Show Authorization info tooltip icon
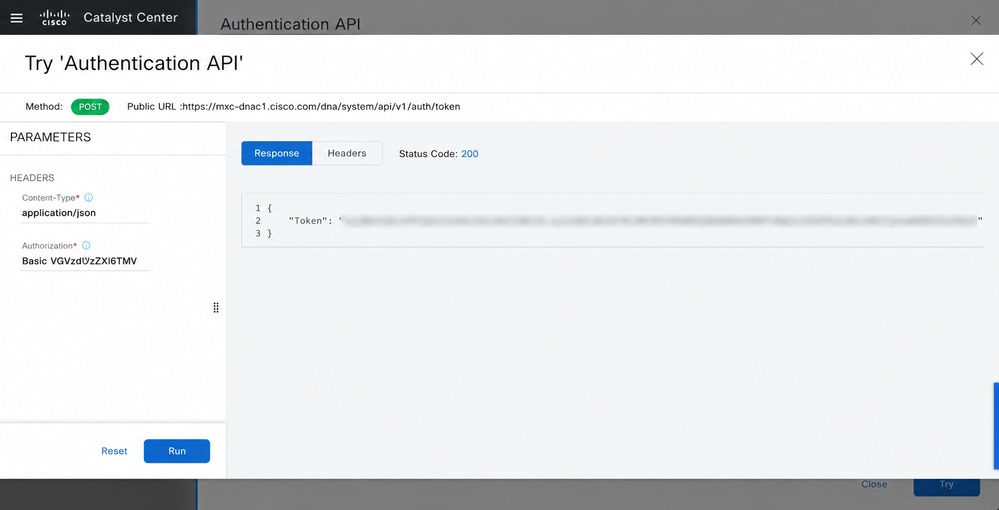The image size is (999, 510). pos(86,245)
